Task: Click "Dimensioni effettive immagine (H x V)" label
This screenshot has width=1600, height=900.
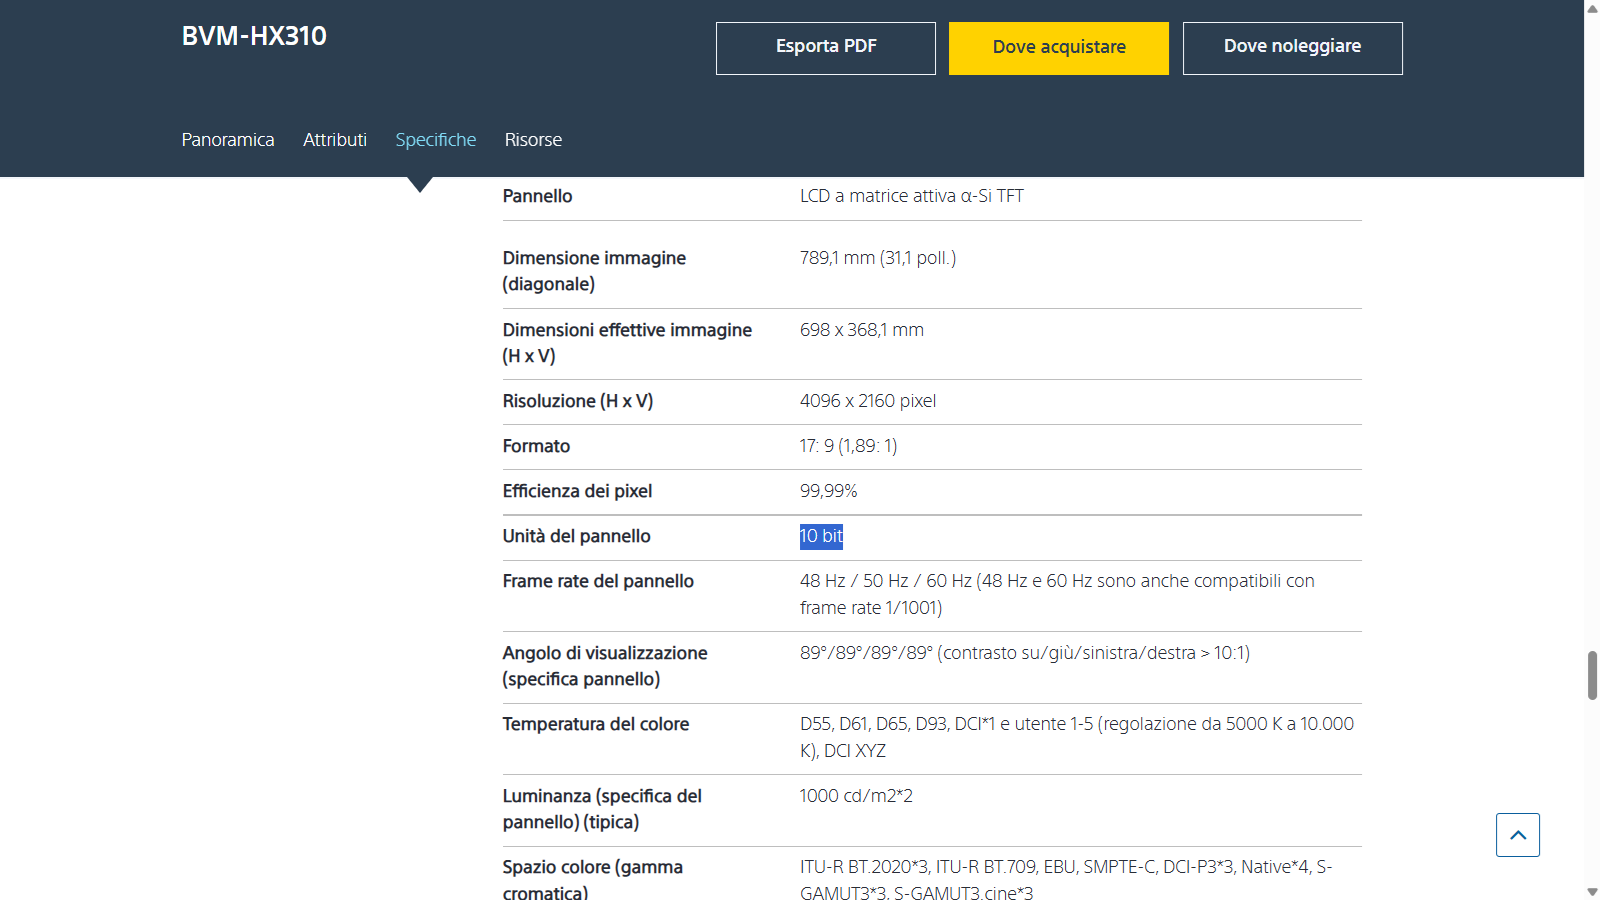Action: (x=627, y=343)
